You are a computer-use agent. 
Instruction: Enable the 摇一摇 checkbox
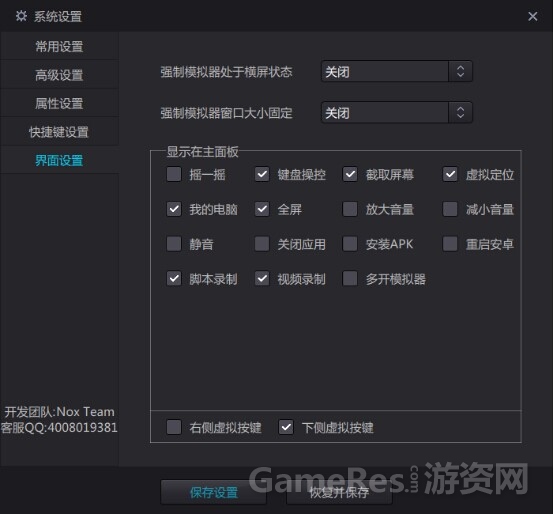[174, 174]
